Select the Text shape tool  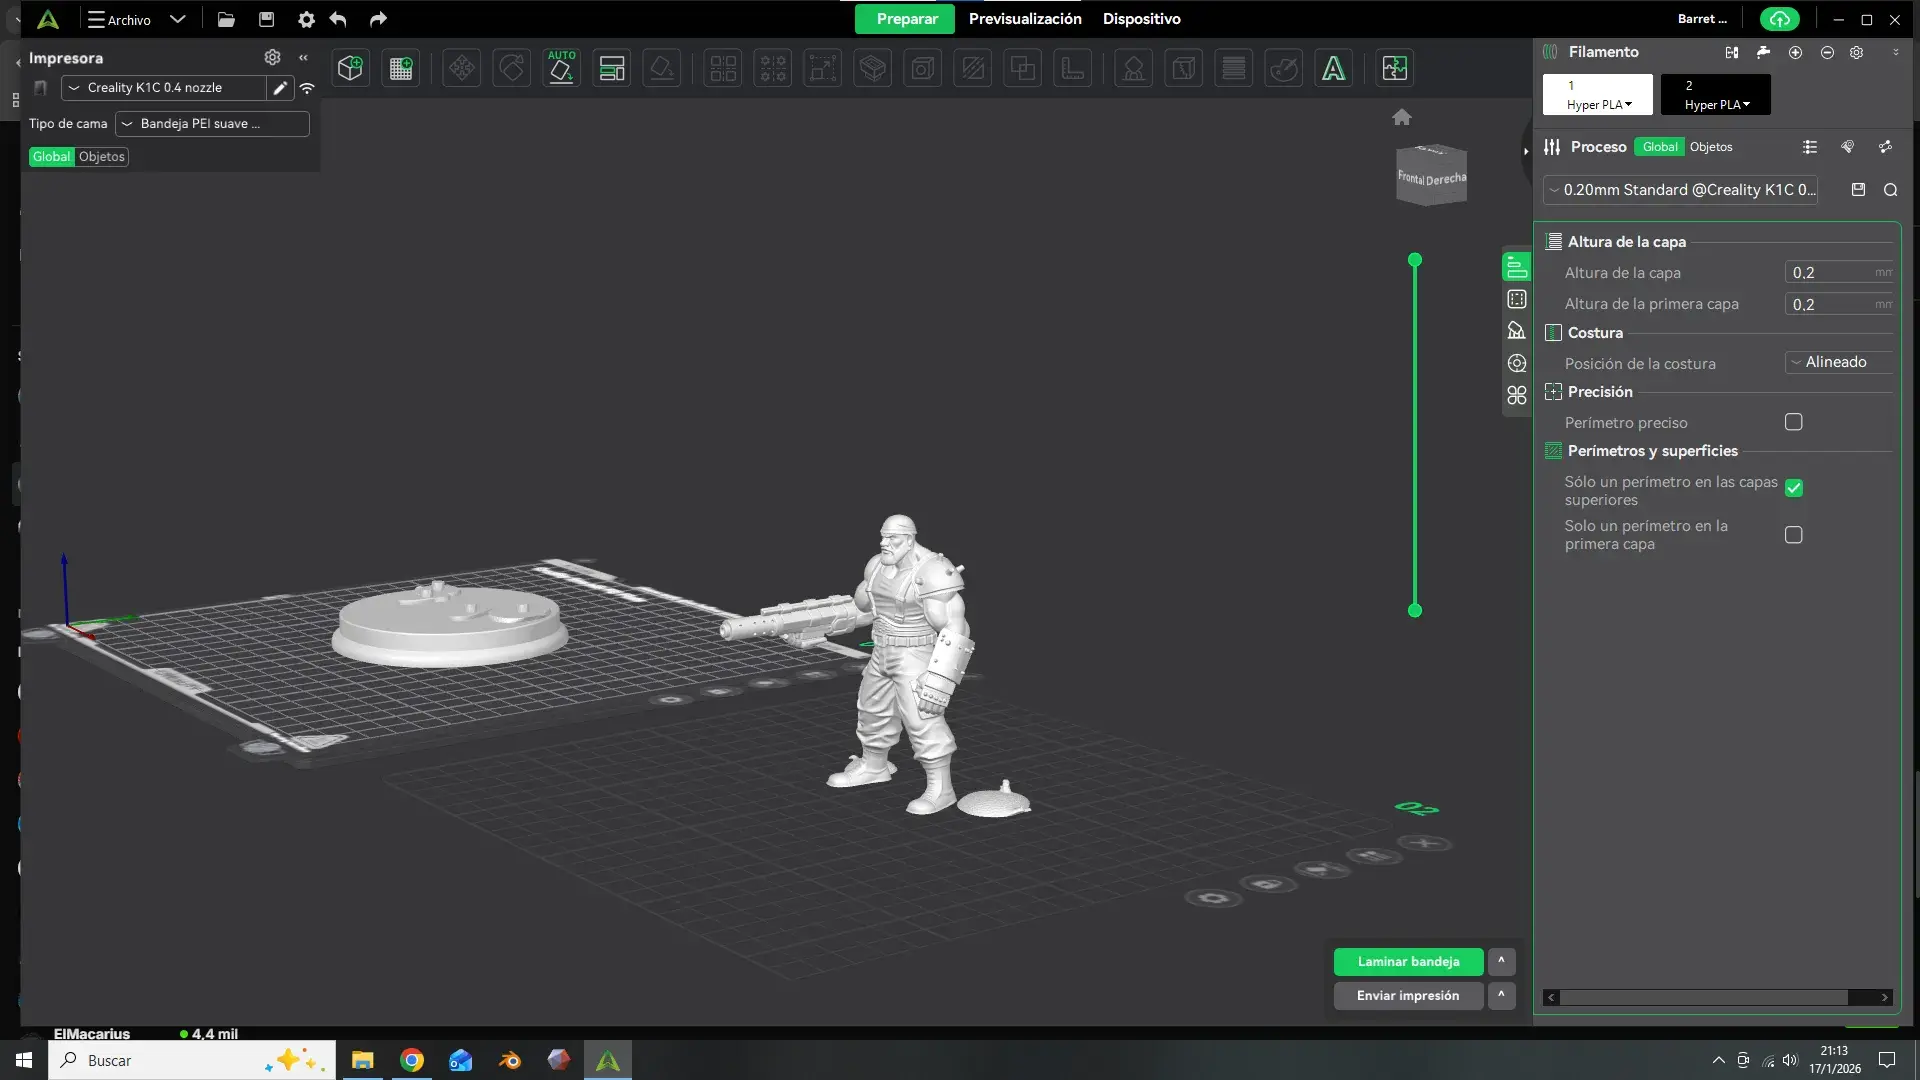point(1333,68)
